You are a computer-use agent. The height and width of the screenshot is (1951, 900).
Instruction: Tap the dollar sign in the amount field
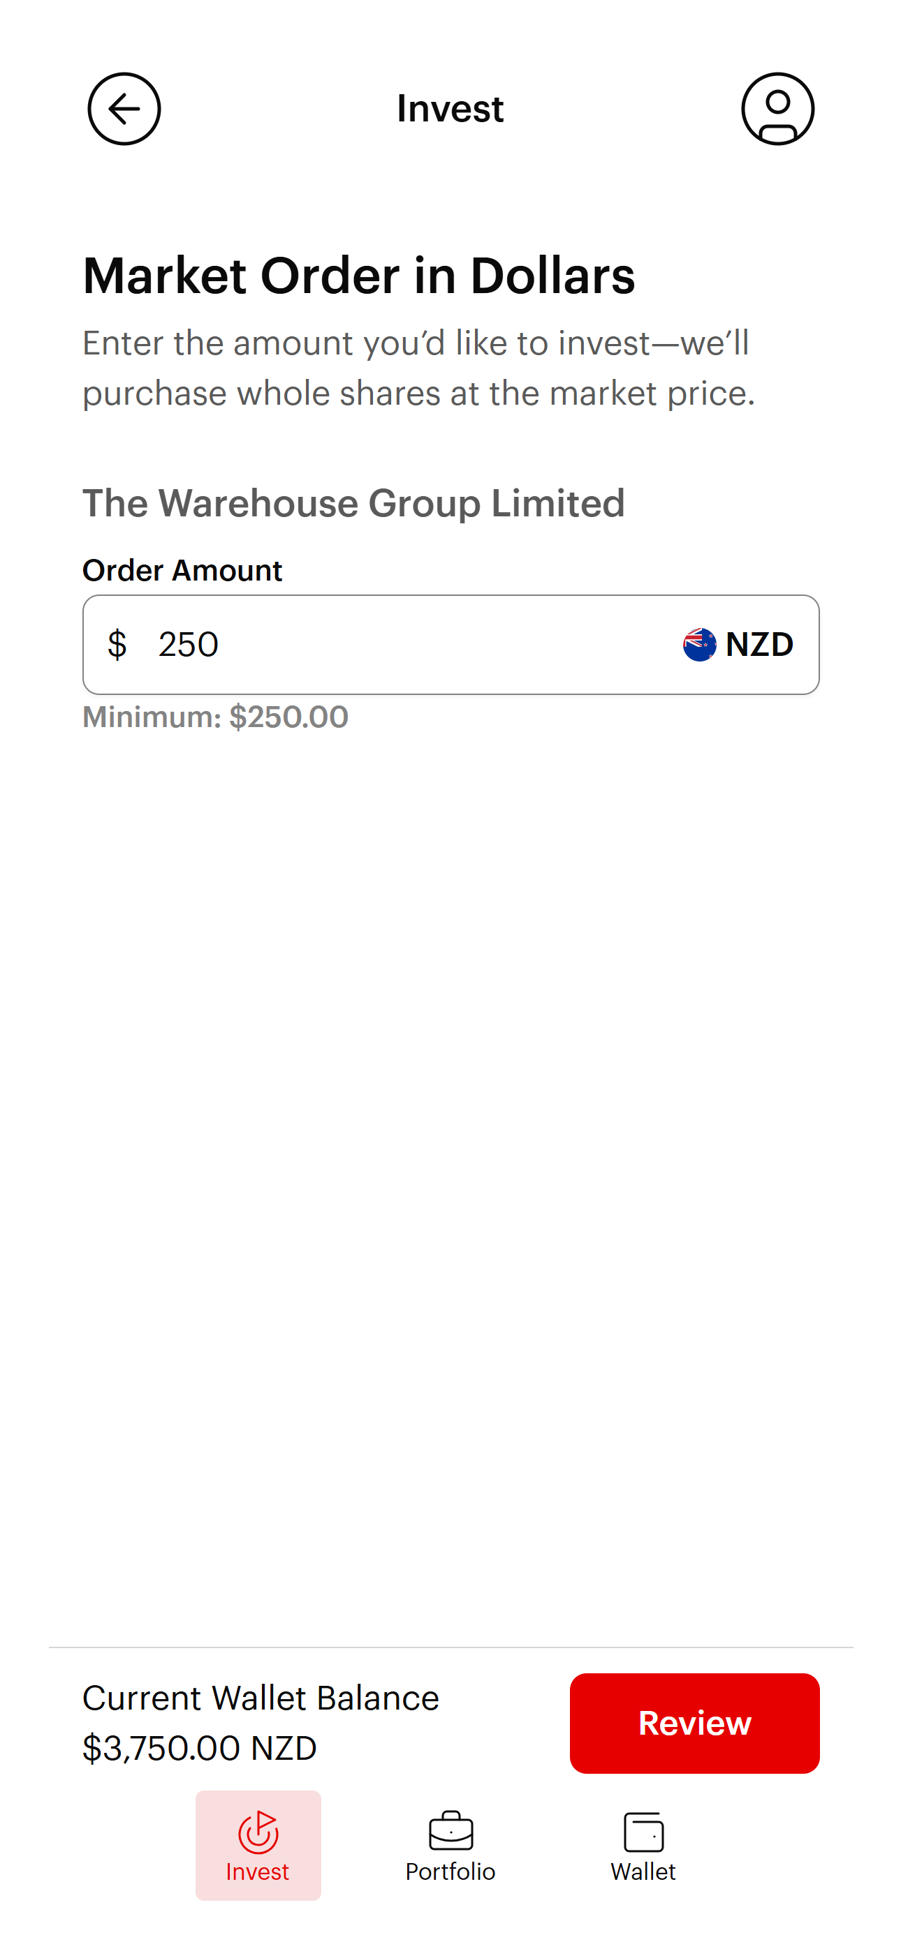click(x=117, y=644)
